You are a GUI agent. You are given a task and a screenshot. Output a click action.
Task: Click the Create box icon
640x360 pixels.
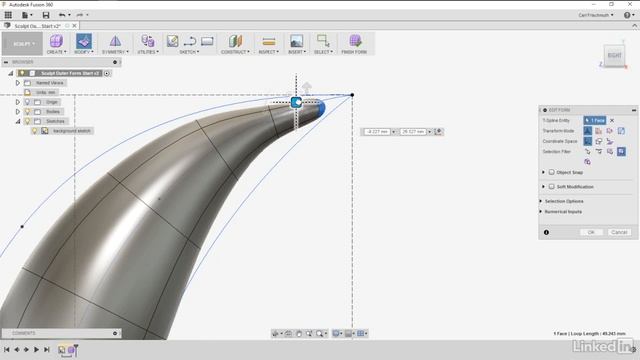coord(56,41)
